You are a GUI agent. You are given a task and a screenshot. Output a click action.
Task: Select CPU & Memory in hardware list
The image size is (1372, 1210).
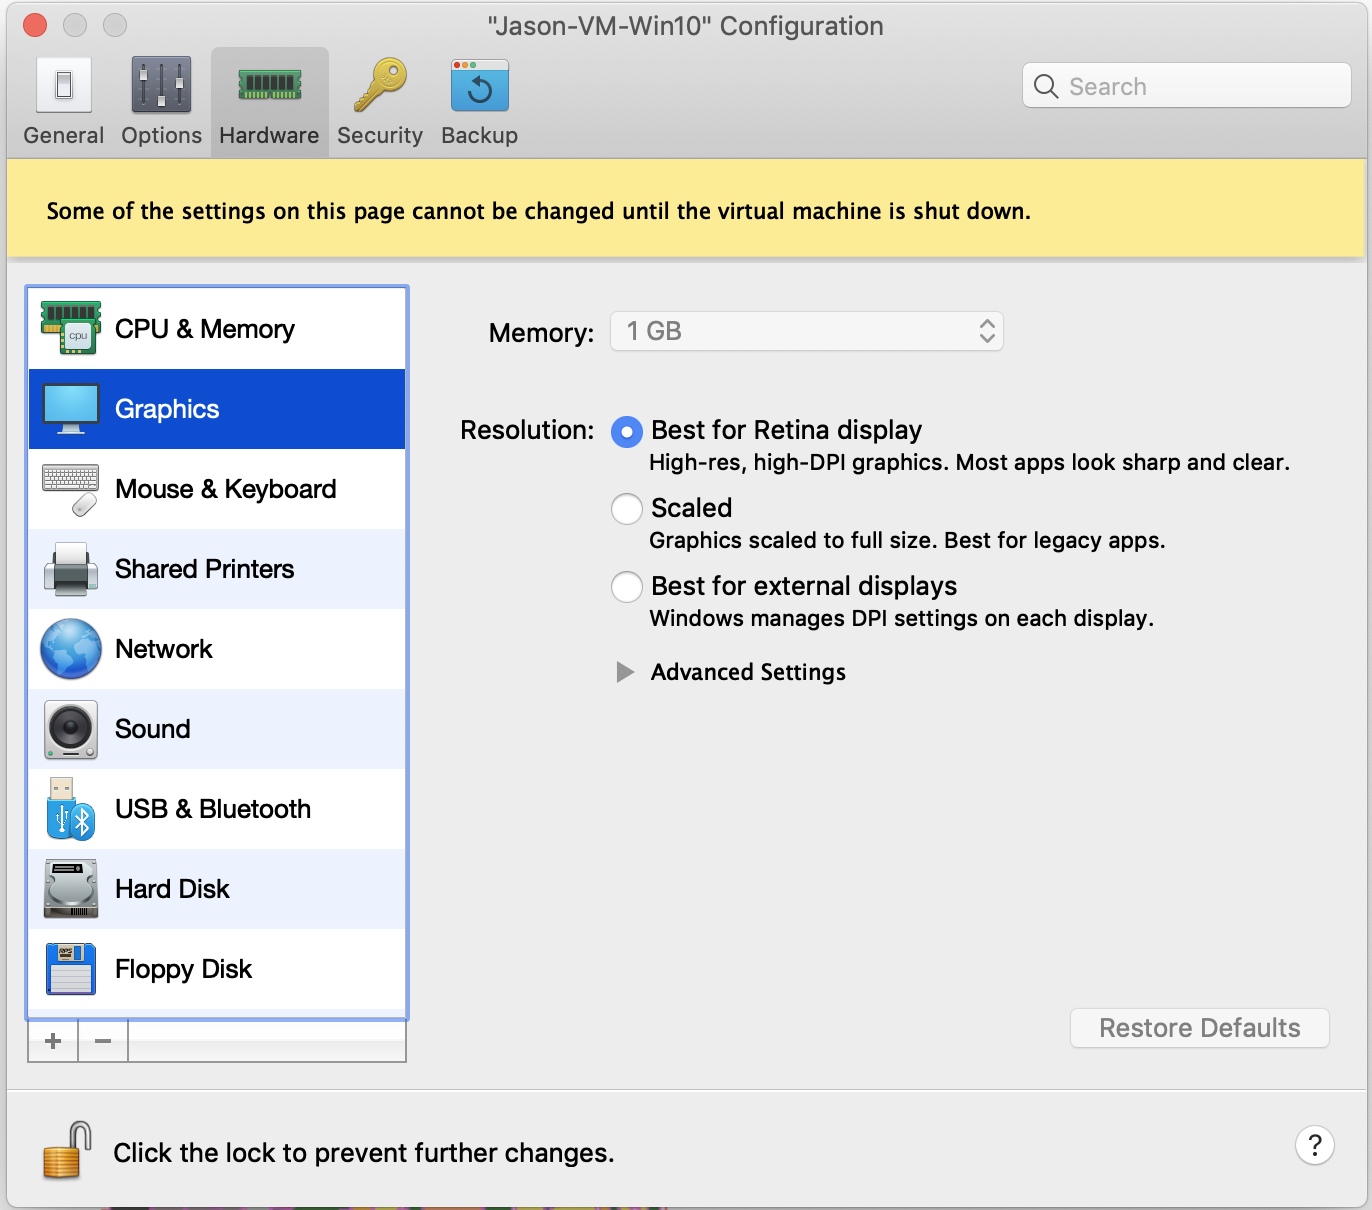(217, 329)
